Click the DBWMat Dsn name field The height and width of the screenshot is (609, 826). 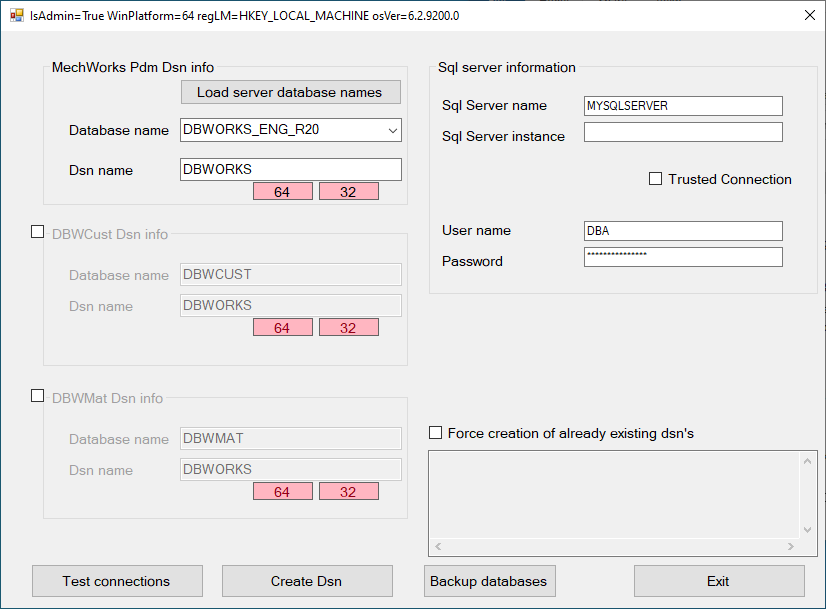coord(290,469)
